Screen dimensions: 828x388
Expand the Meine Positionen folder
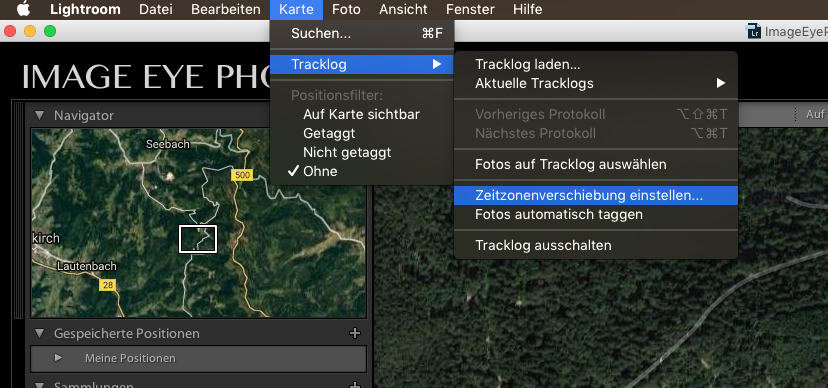click(x=59, y=358)
